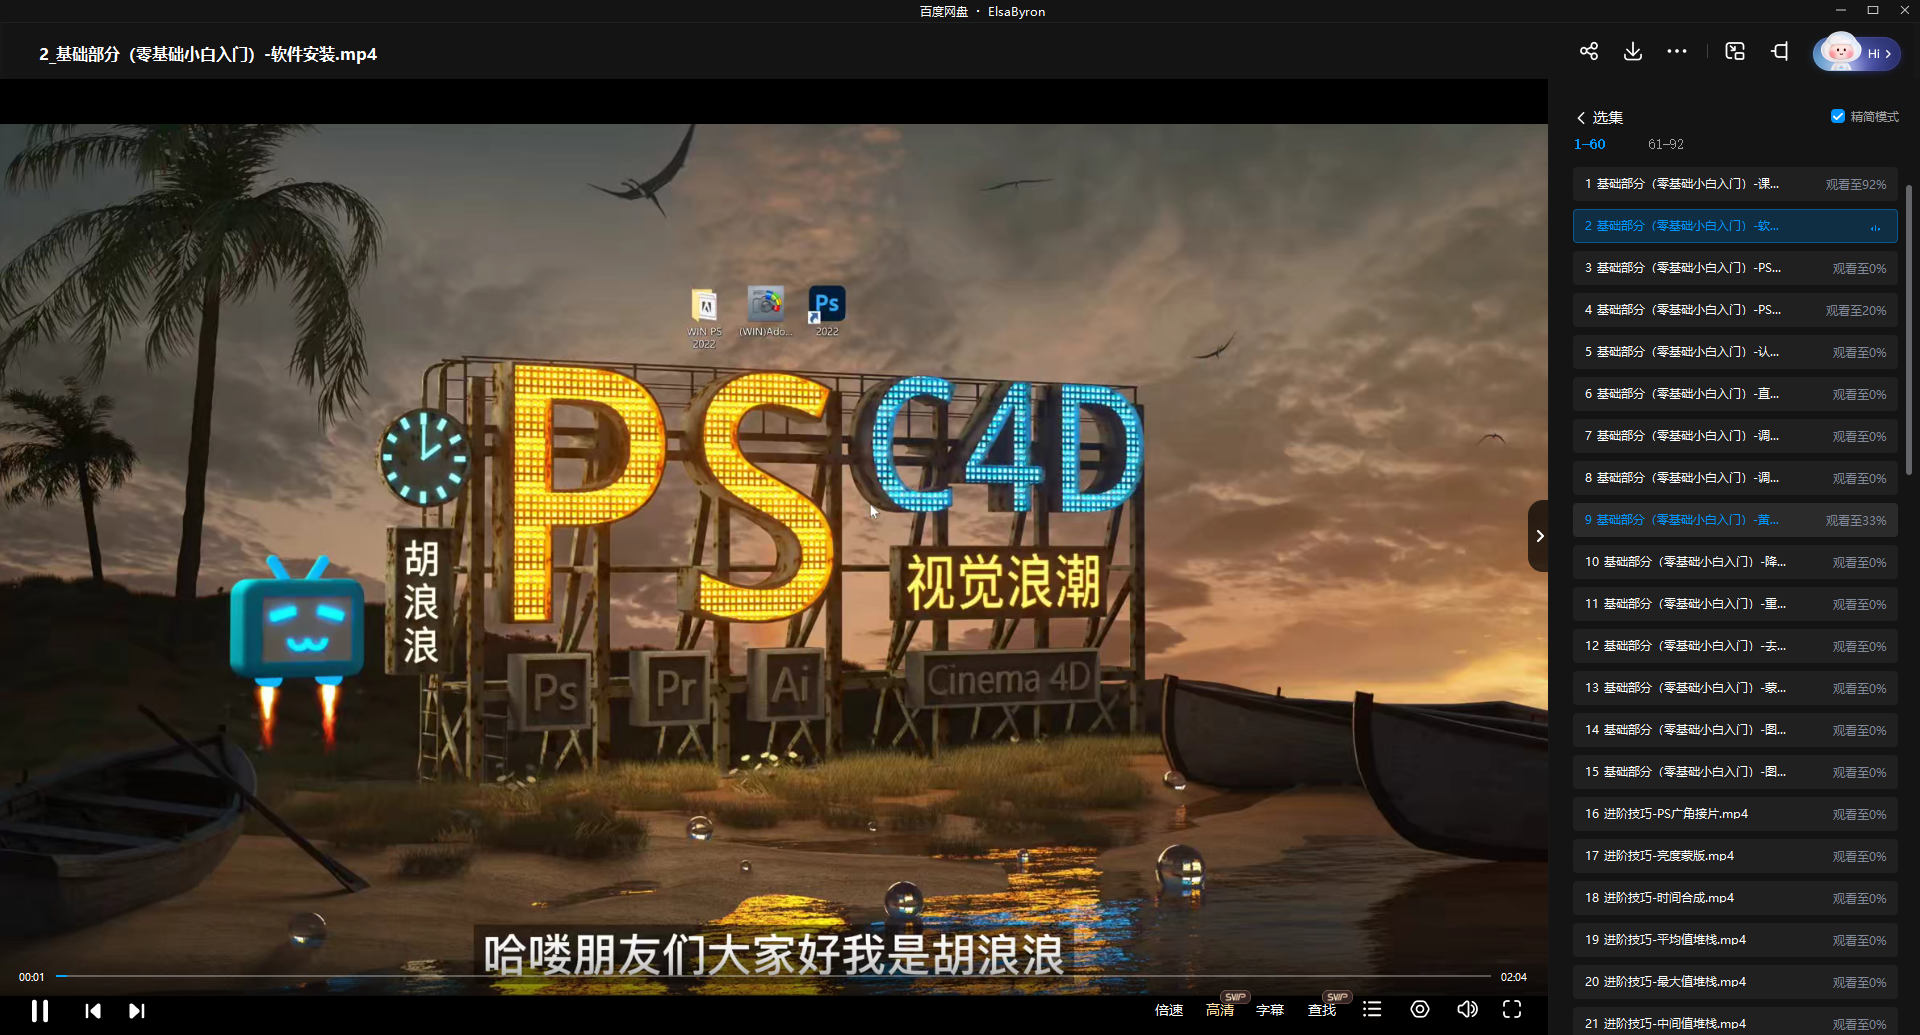1920x1035 pixels.
Task: Click the WIN PS 2022 folder in video
Action: (704, 318)
